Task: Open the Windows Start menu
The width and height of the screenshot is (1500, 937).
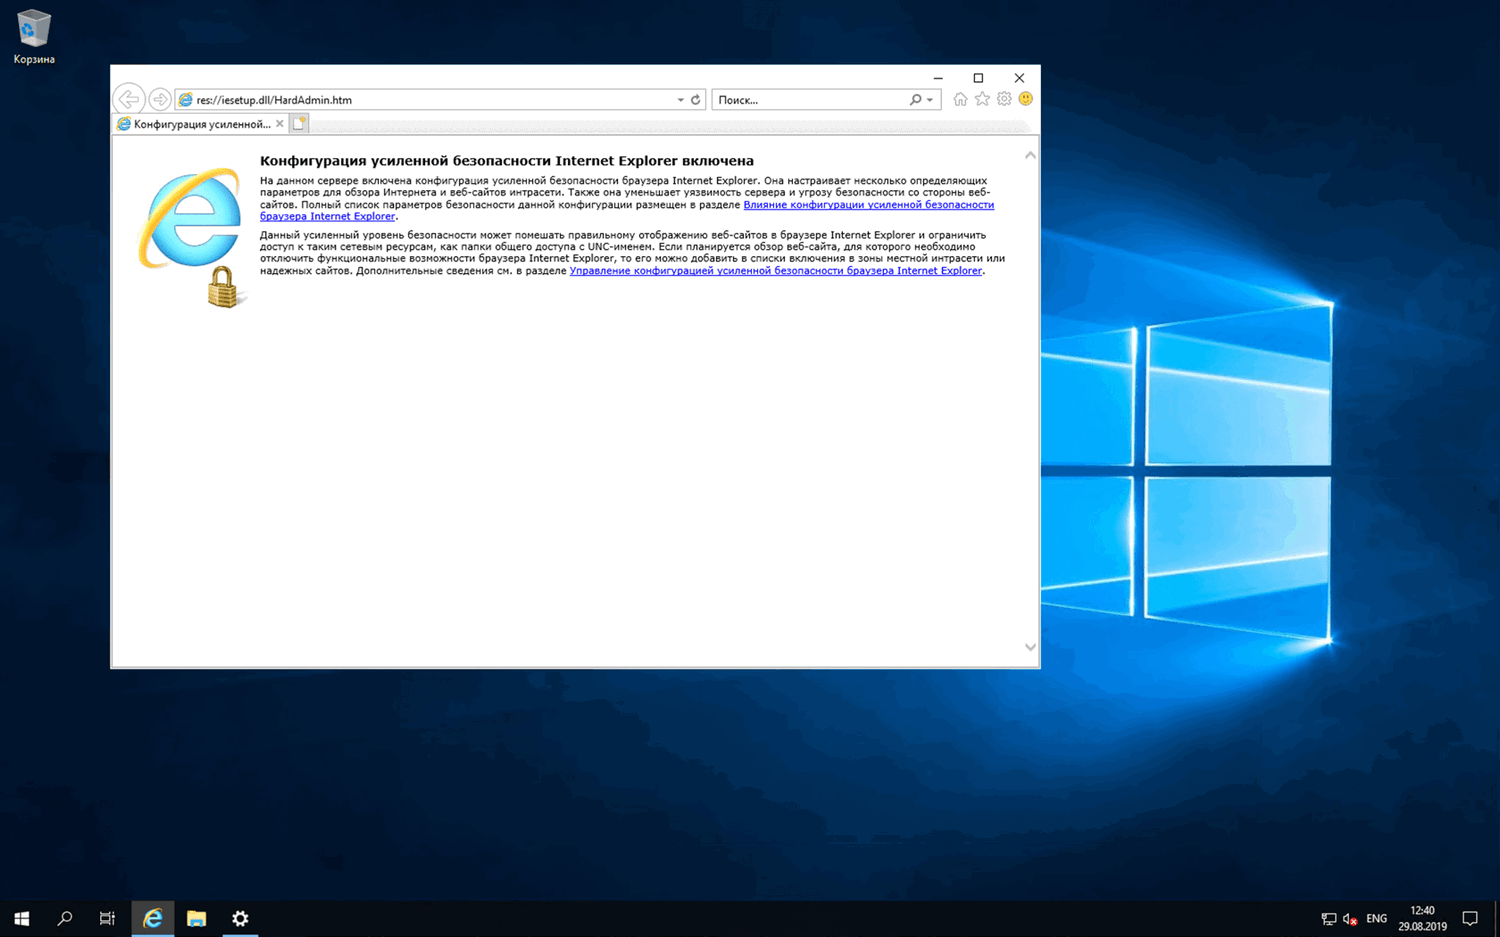Action: click(x=22, y=918)
